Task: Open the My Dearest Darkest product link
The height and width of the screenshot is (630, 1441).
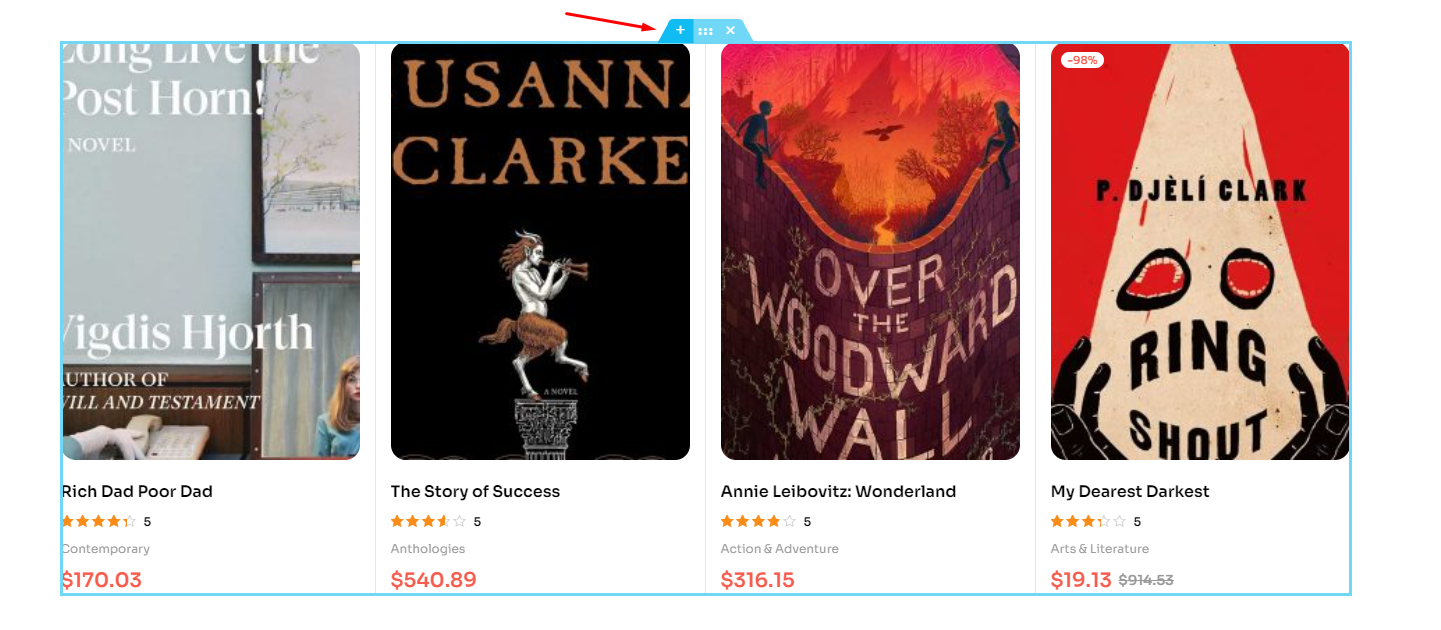Action: 1129,492
